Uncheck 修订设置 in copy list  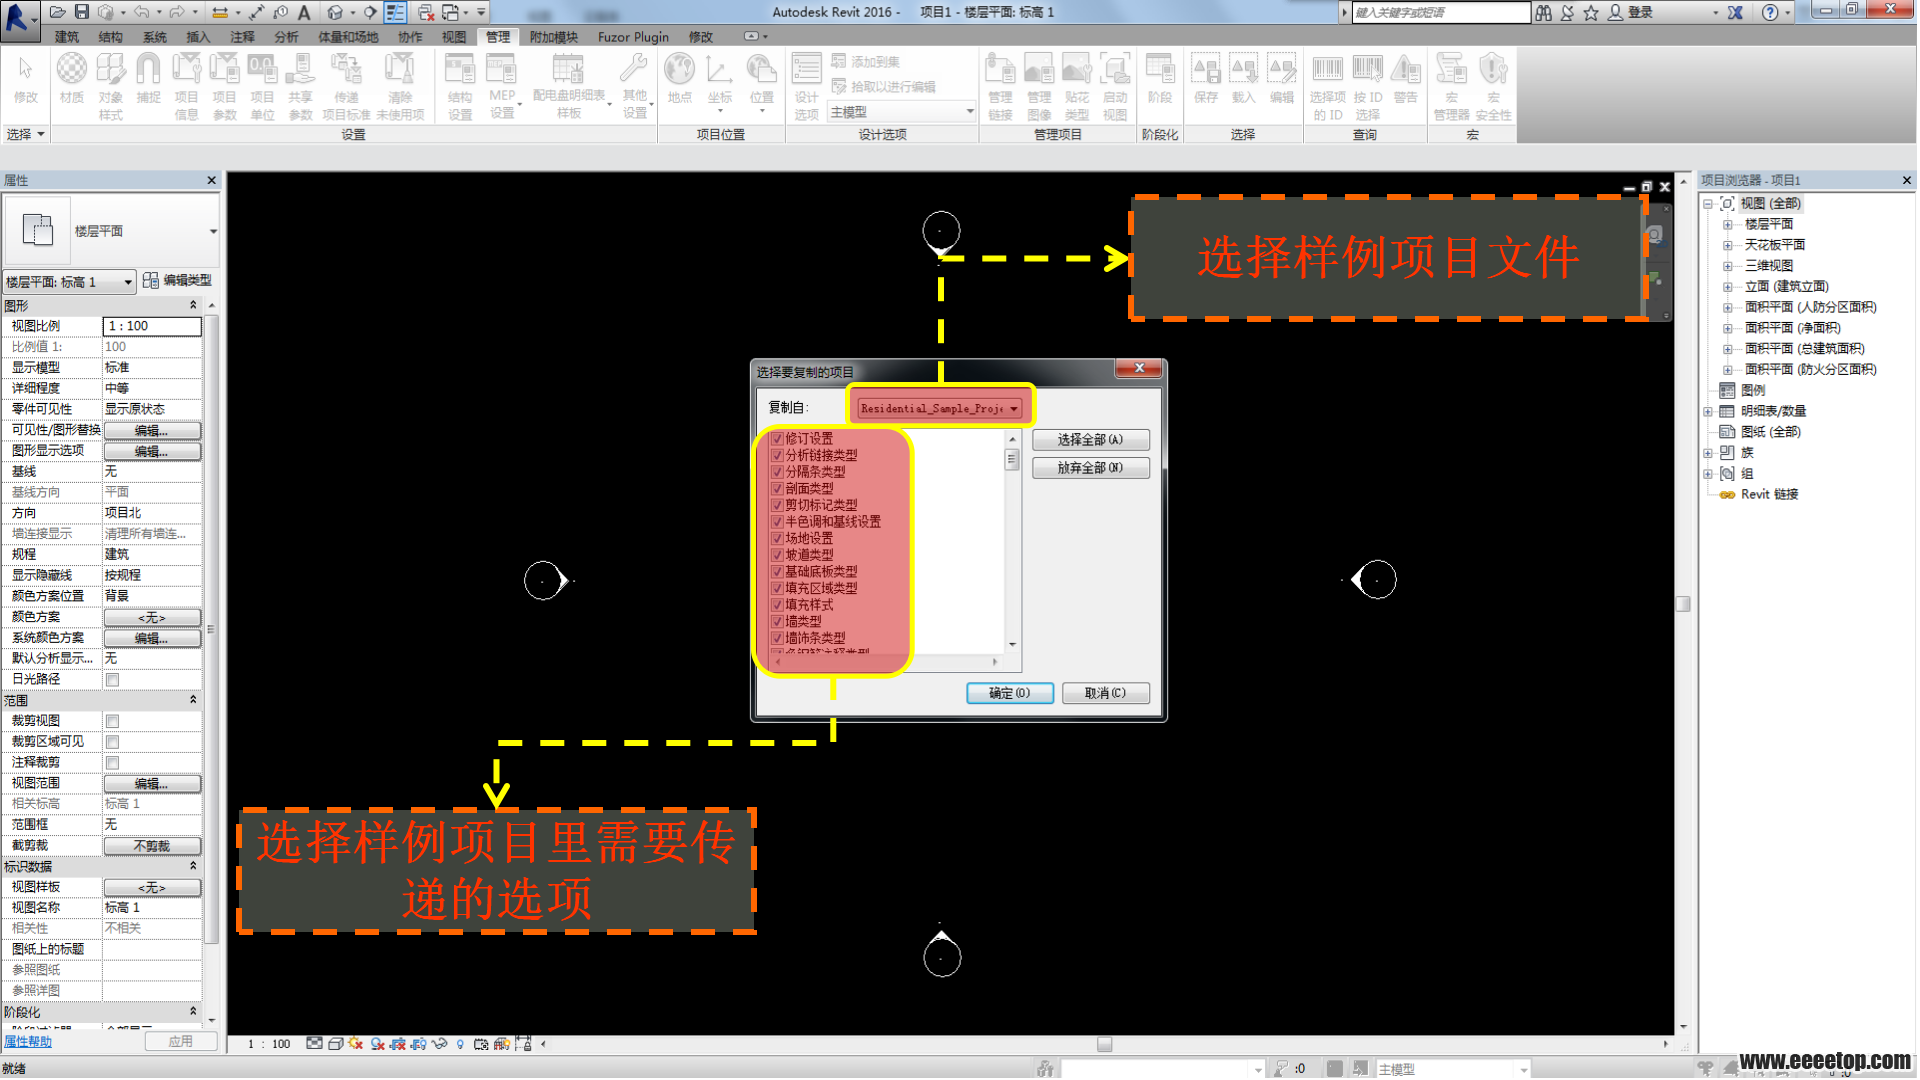click(x=777, y=439)
